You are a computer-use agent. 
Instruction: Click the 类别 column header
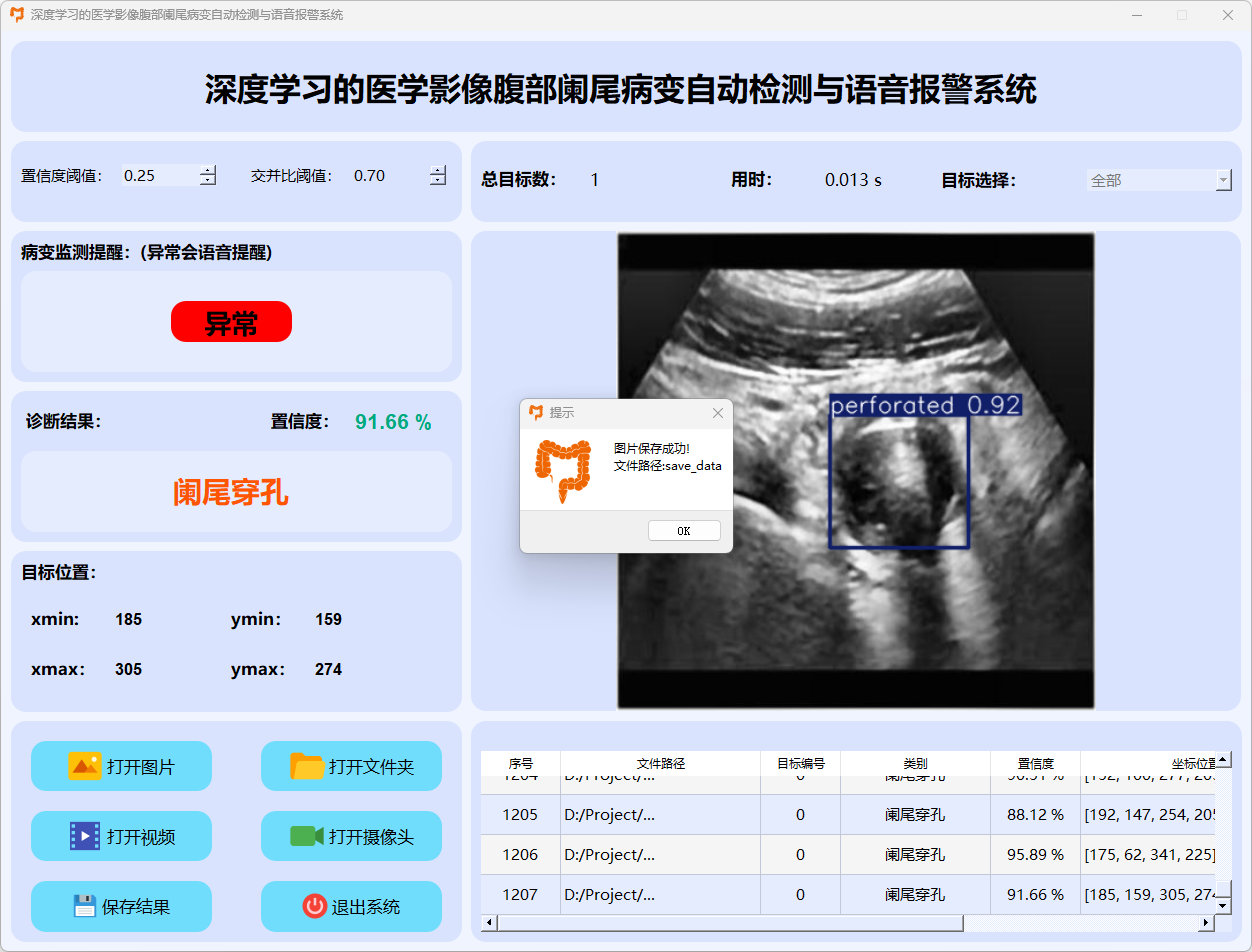coord(915,763)
